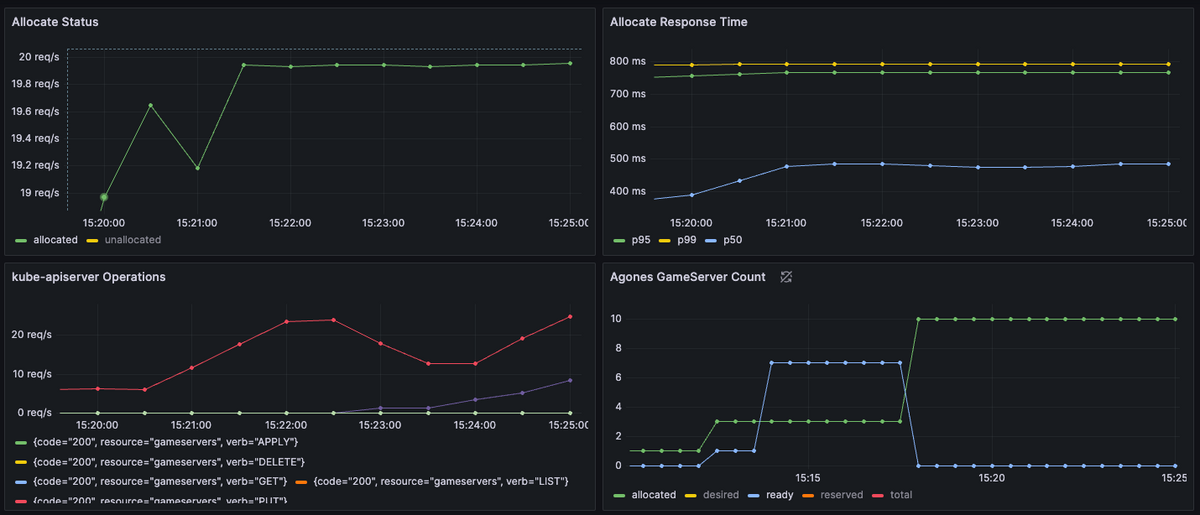This screenshot has height=515, width=1200.
Task: Toggle the allocated series in Allocate Status legend
Action: 55,240
